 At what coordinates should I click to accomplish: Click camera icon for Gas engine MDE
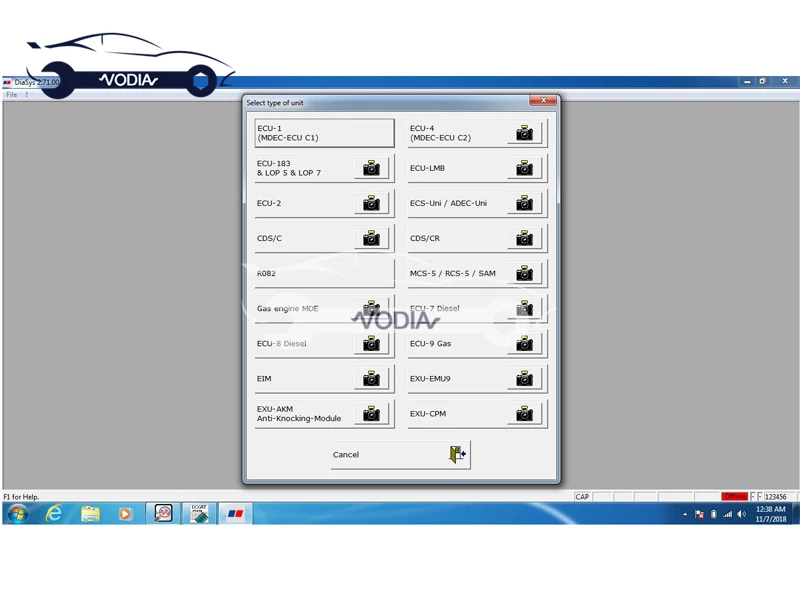tap(371, 308)
